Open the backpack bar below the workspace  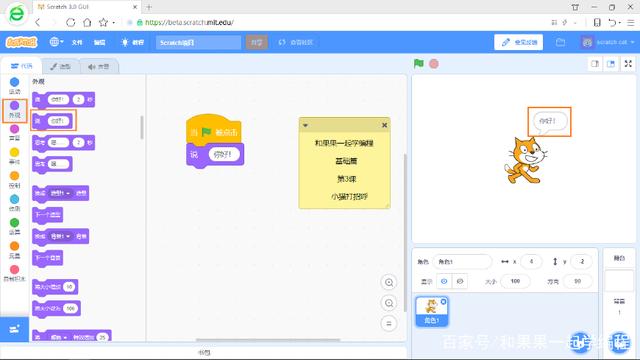click(x=204, y=352)
